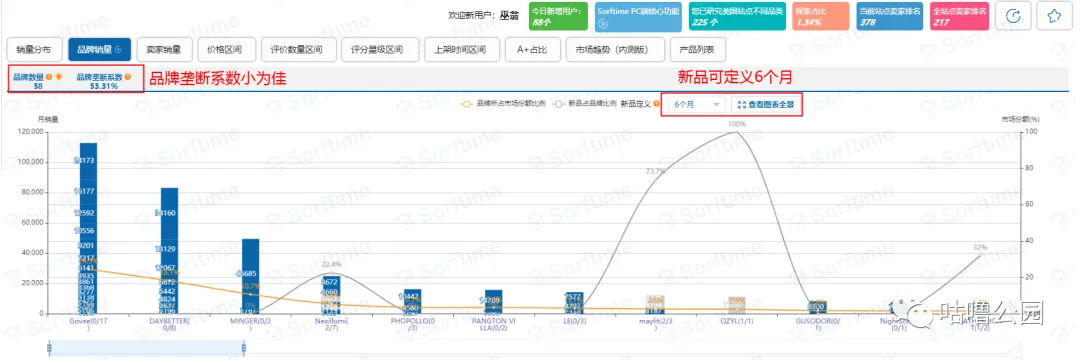Click 全站点卖家排名 pink card
The image size is (1080, 360).
[959, 17]
